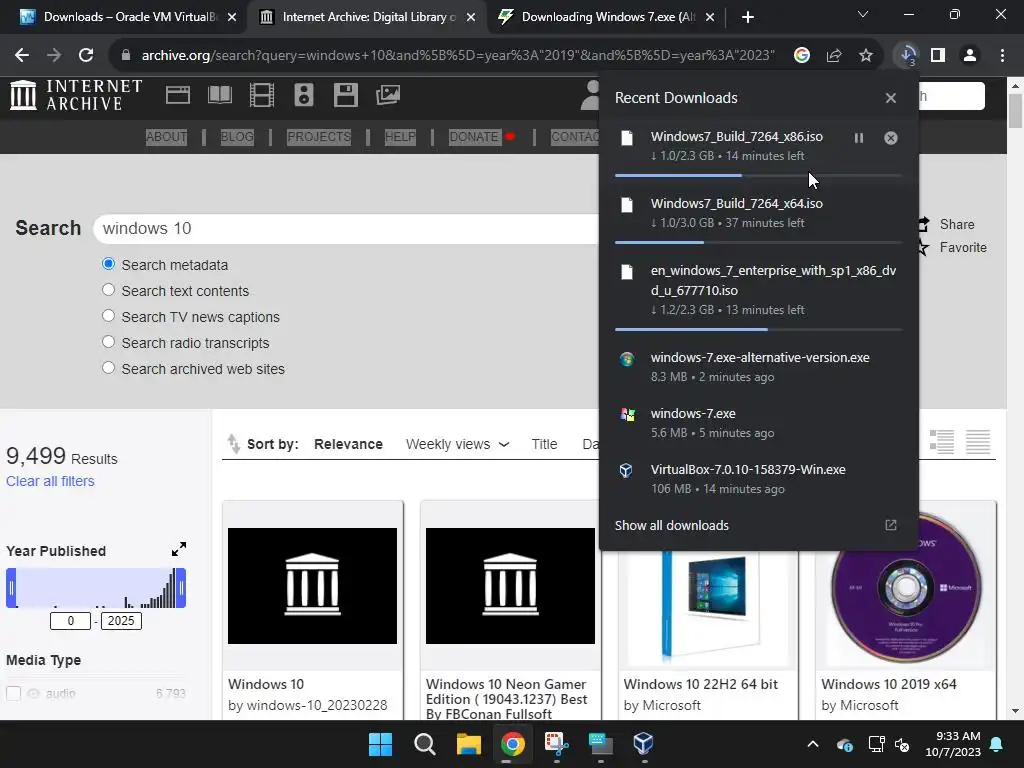Open VirtualBox-7.0.10-158379-Win.exe download entry
Viewport: 1024px width, 768px height.
point(758,479)
